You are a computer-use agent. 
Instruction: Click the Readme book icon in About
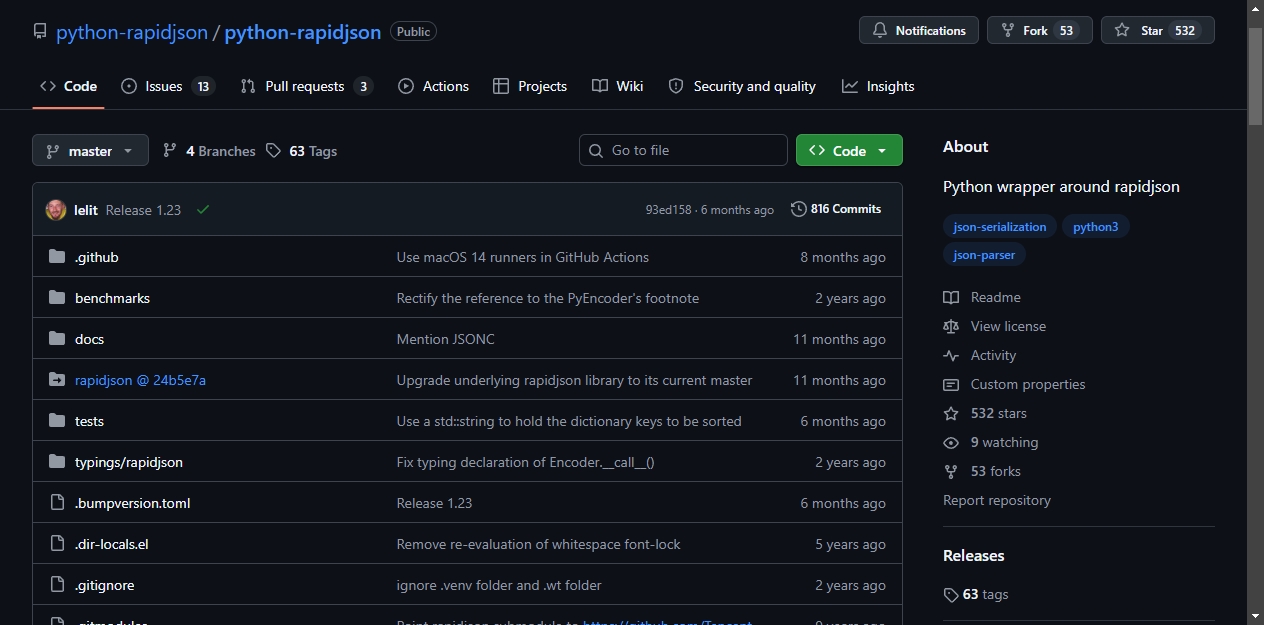pyautogui.click(x=951, y=297)
